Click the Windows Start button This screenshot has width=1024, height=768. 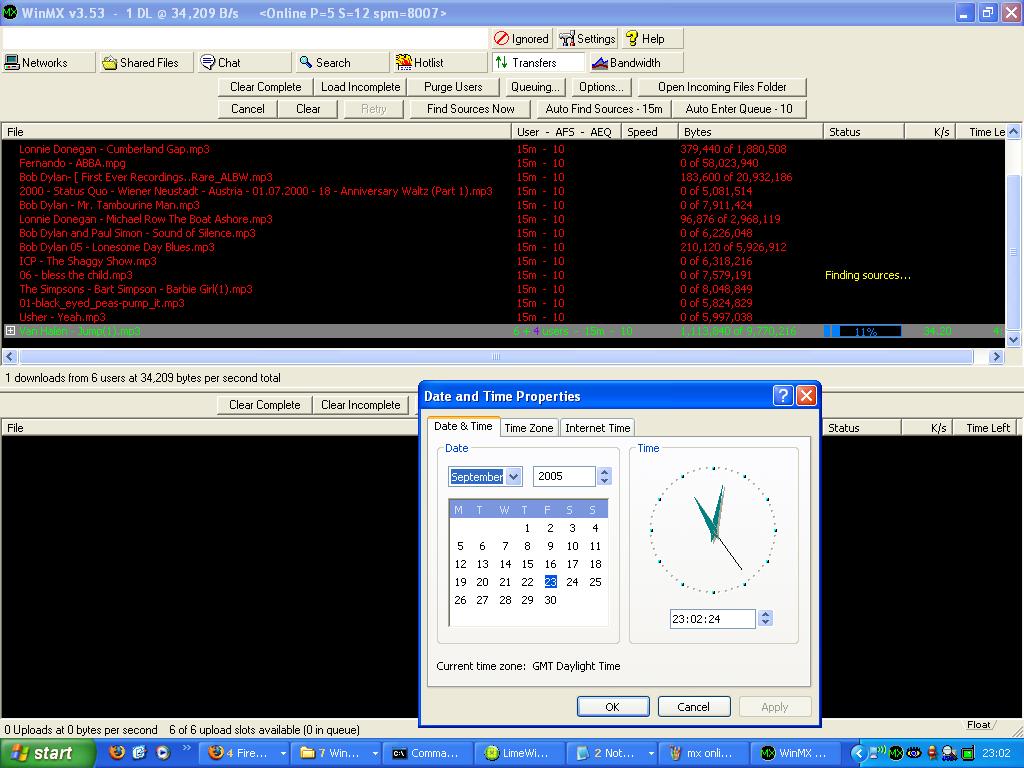point(46,753)
